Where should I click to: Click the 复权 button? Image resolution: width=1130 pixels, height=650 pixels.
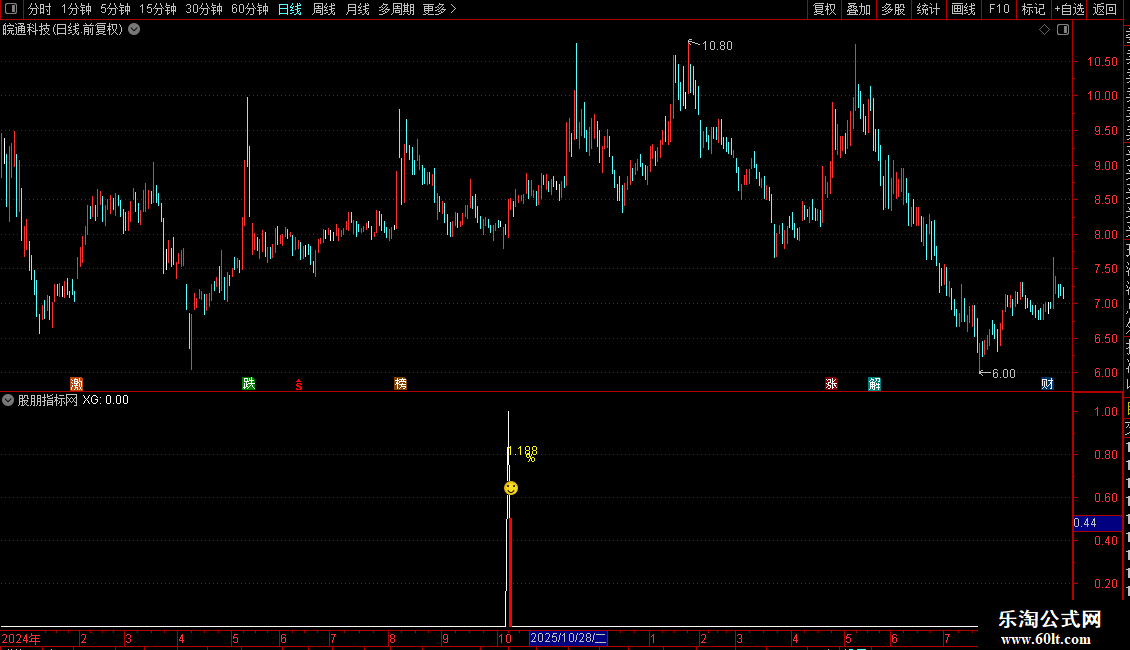pos(824,9)
